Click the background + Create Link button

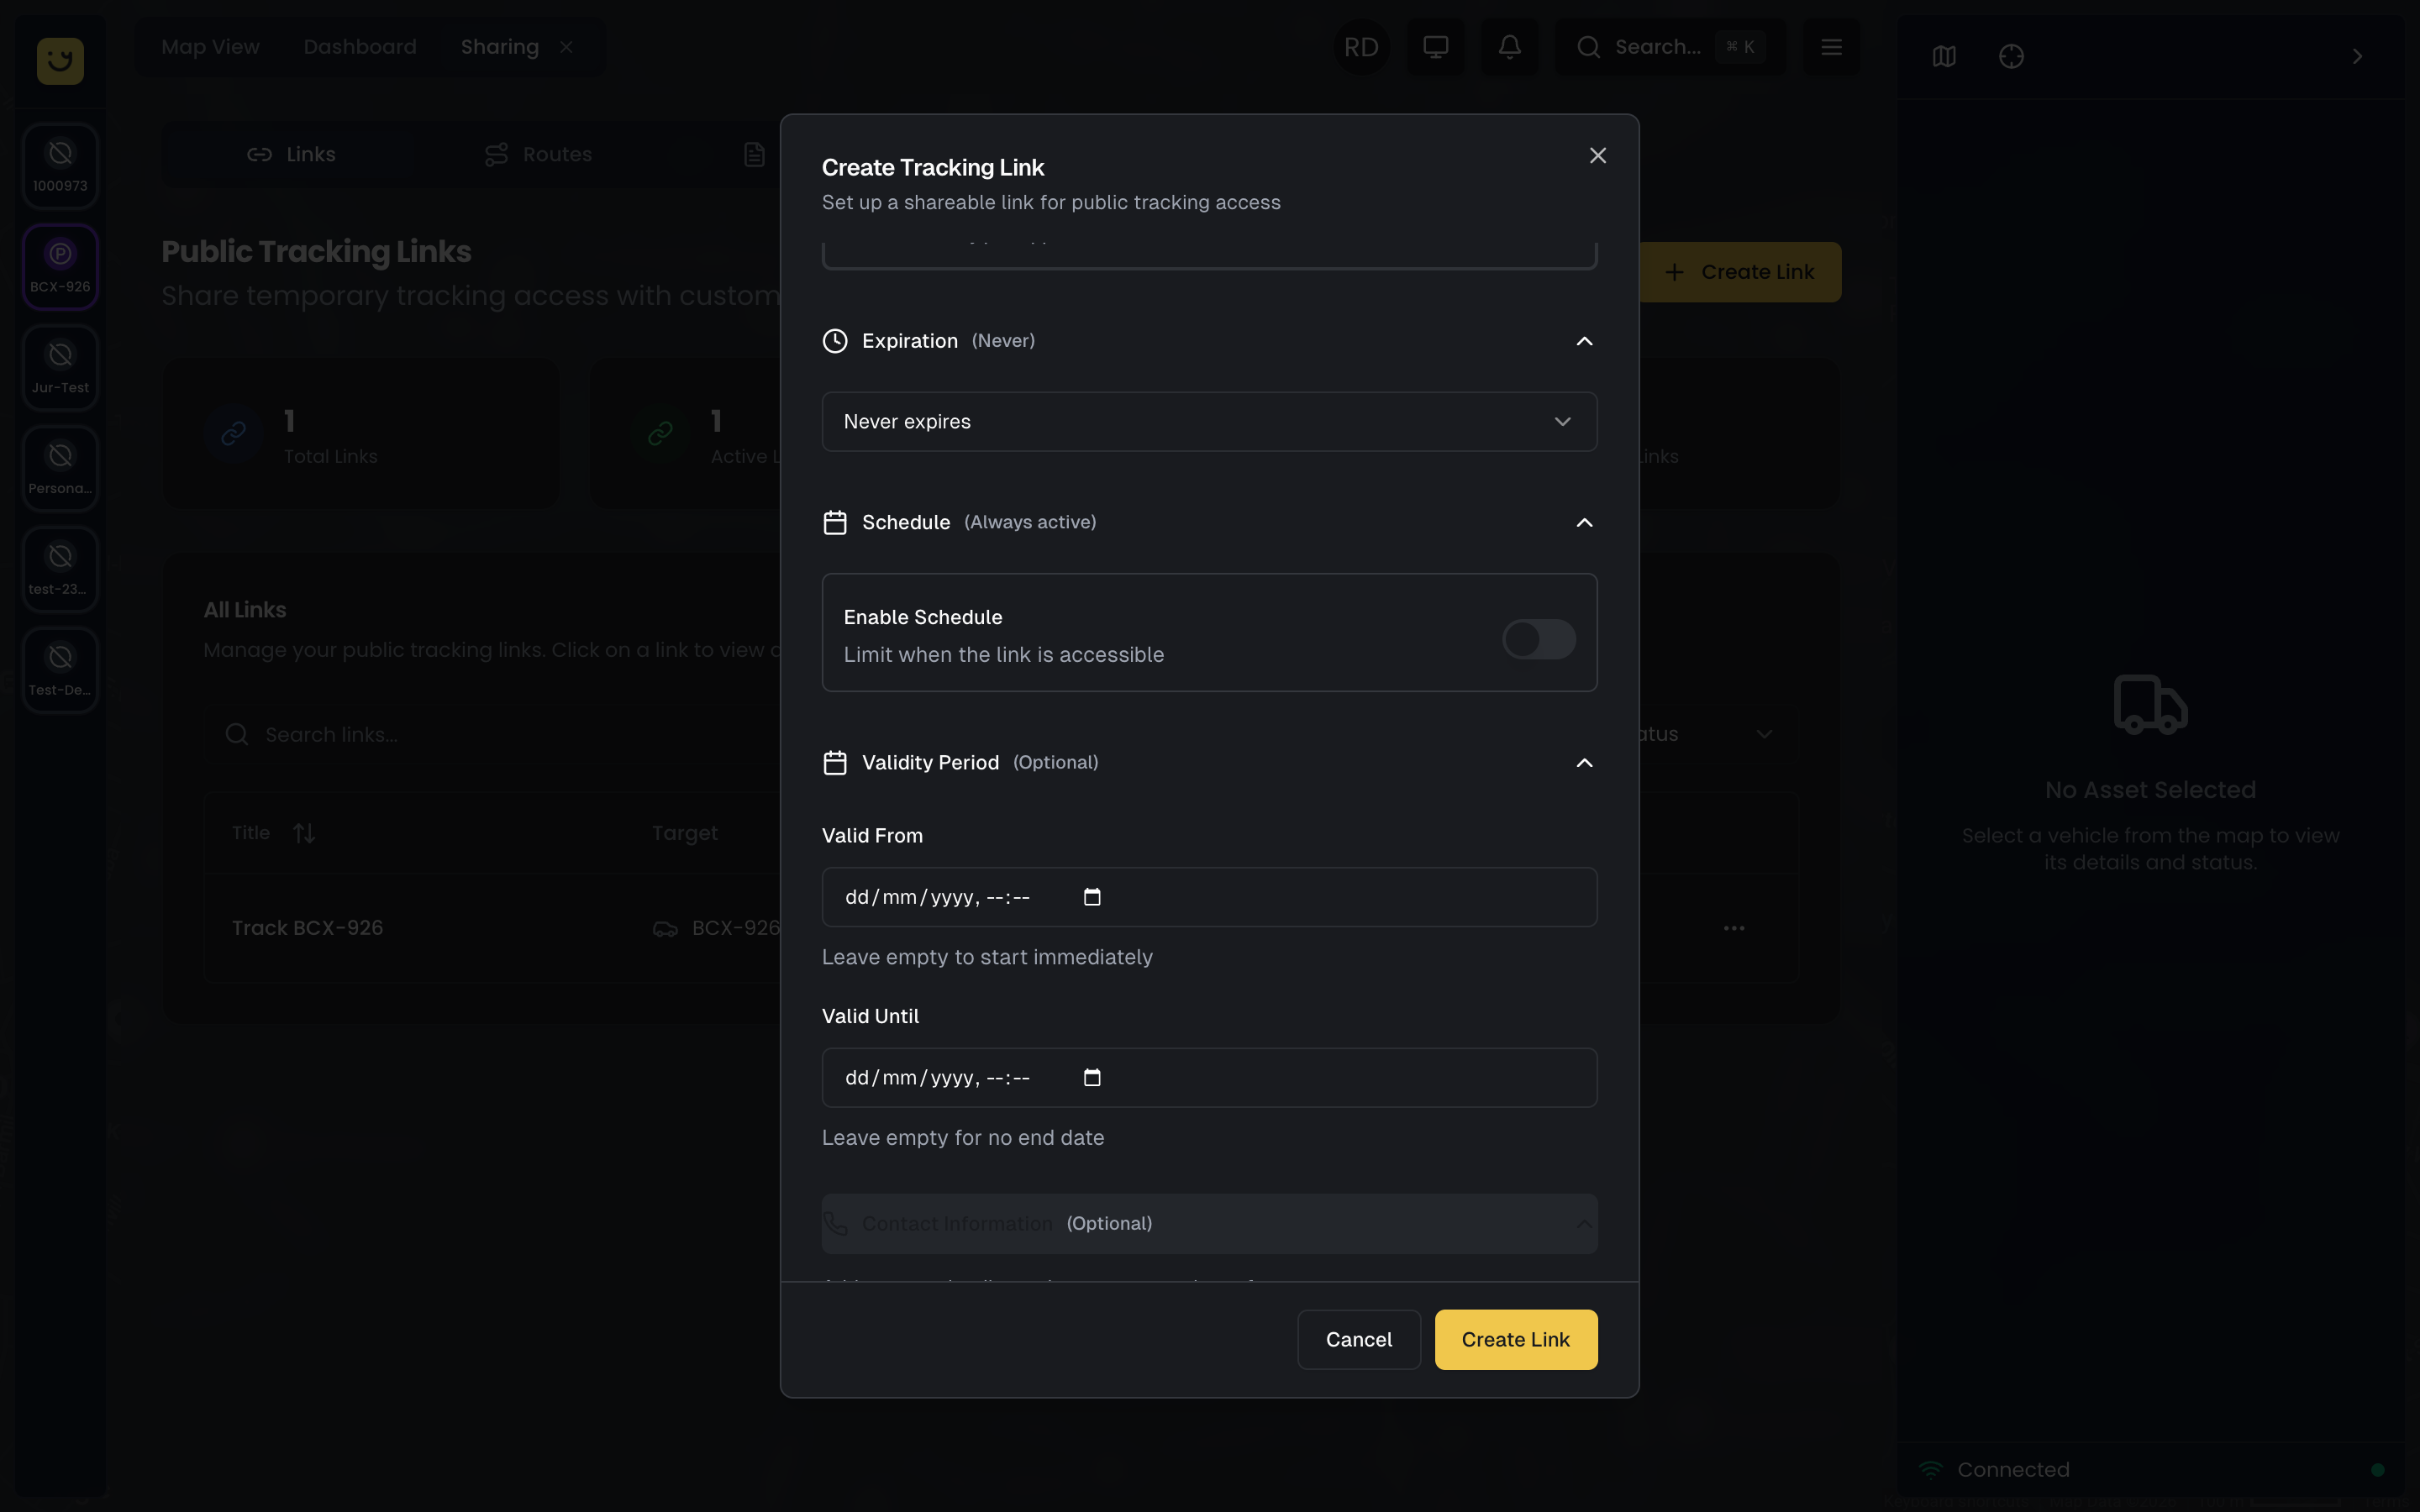(1739, 272)
